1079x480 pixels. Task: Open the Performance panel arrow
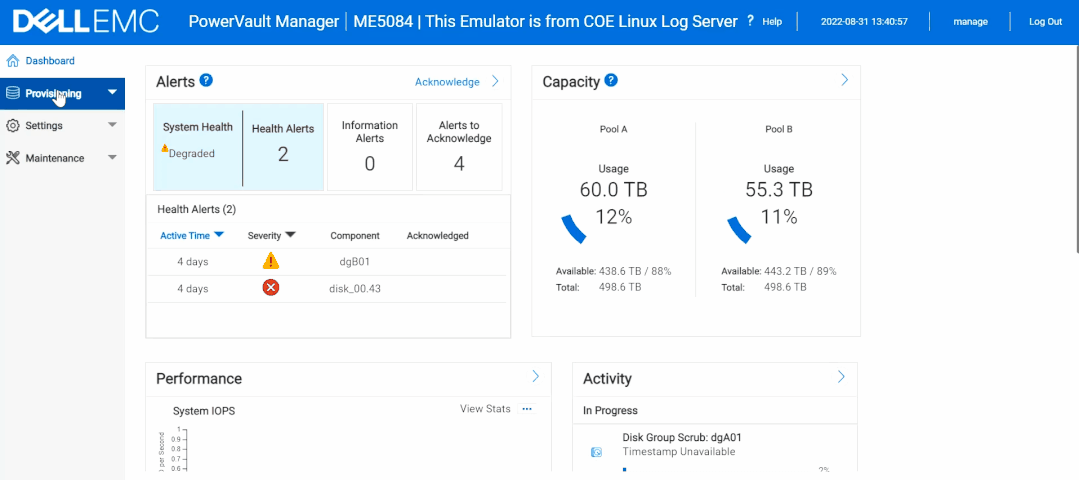pos(535,376)
